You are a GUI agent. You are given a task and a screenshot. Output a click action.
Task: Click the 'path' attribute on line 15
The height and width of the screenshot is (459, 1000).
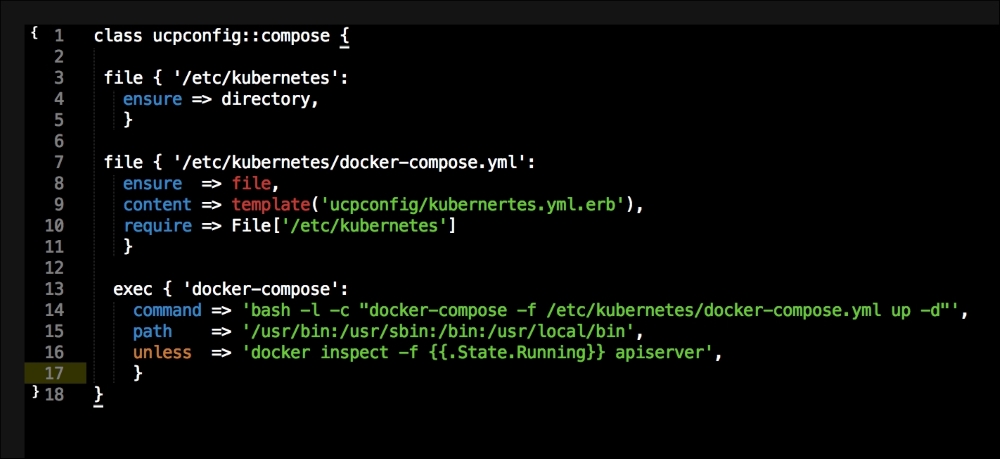click(x=152, y=331)
